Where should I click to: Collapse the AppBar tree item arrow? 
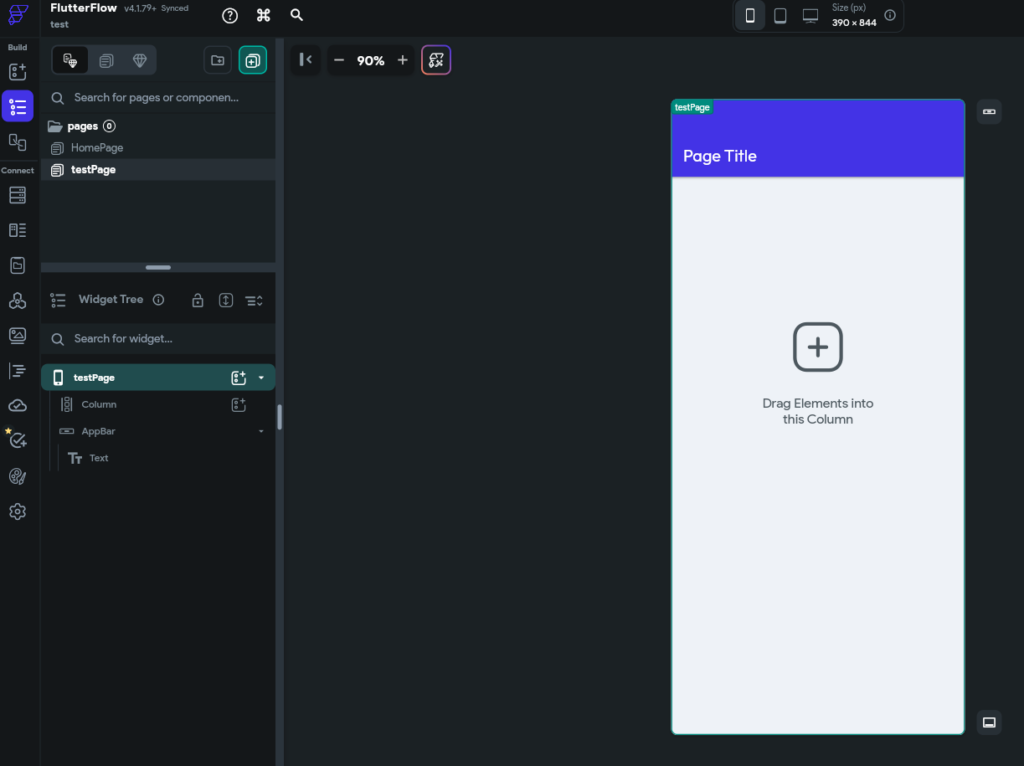click(261, 431)
